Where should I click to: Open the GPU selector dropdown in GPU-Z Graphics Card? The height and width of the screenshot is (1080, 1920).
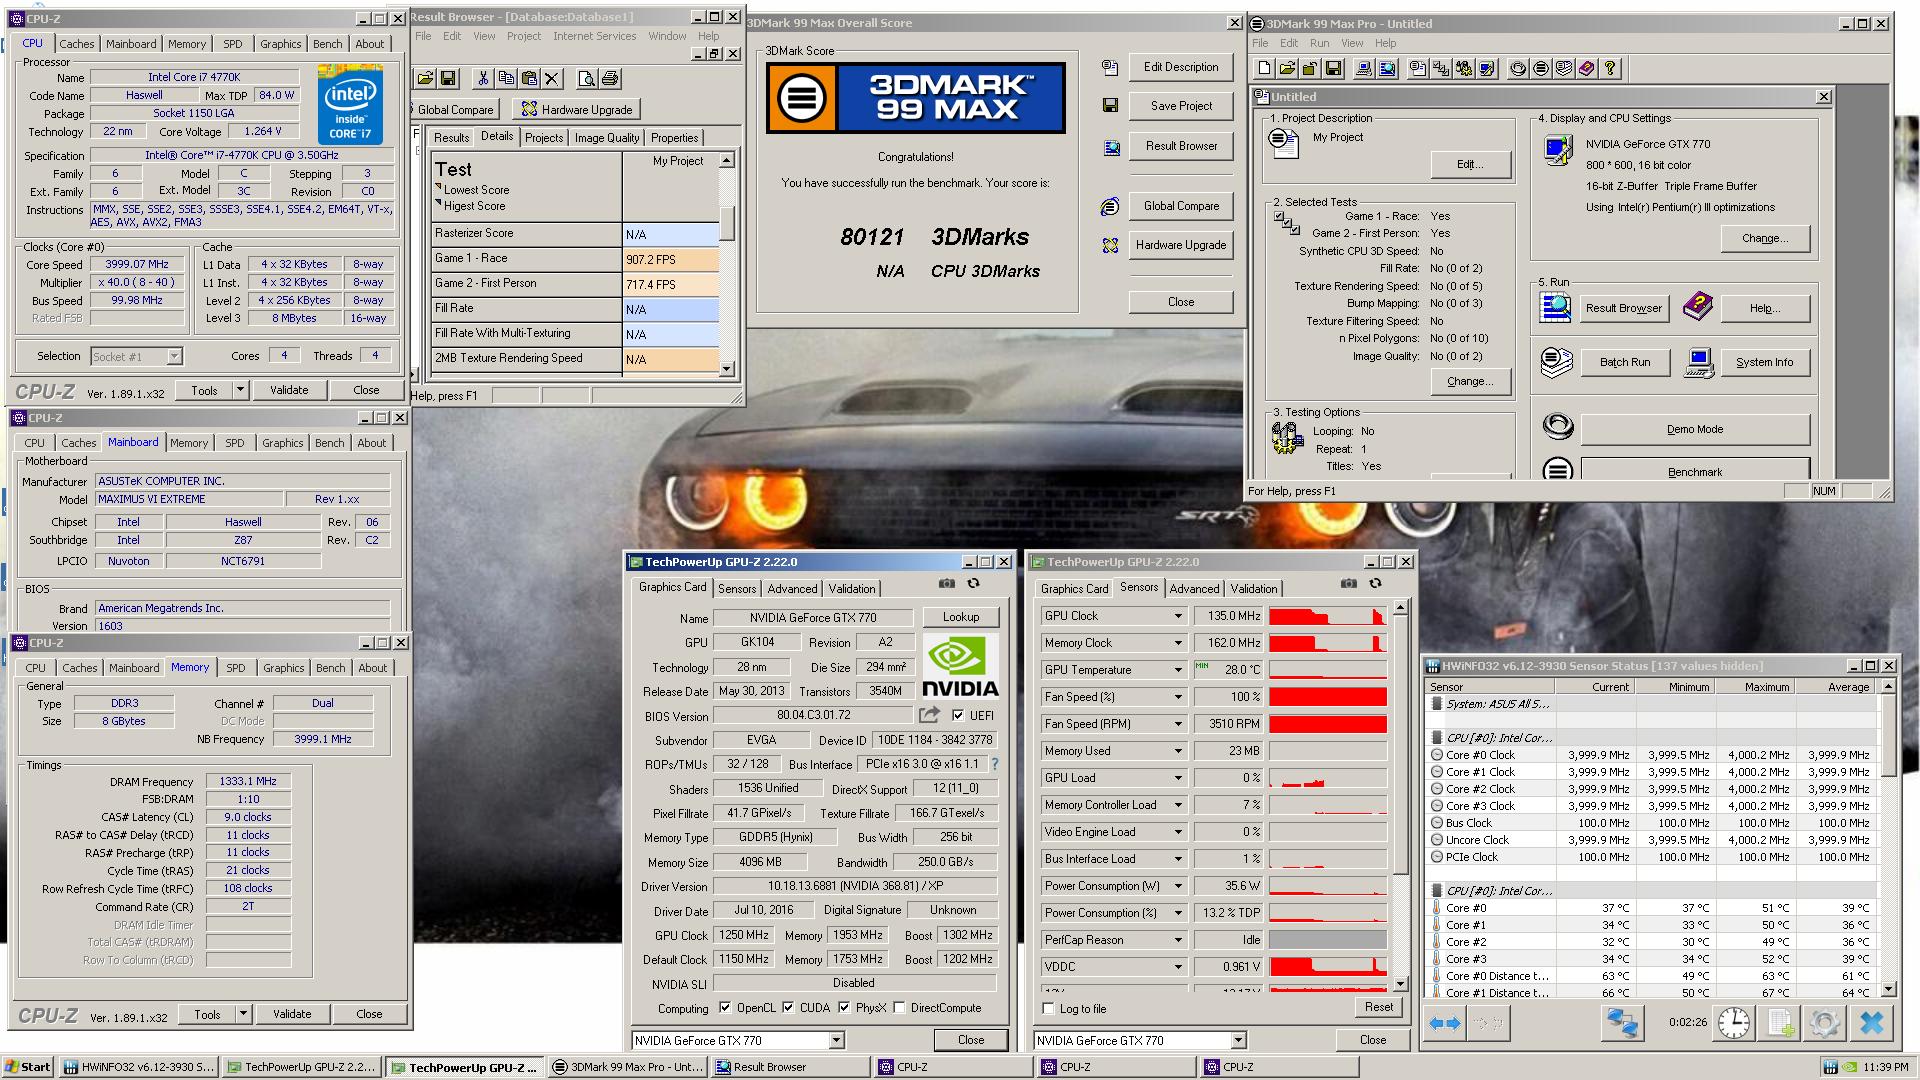836,1040
